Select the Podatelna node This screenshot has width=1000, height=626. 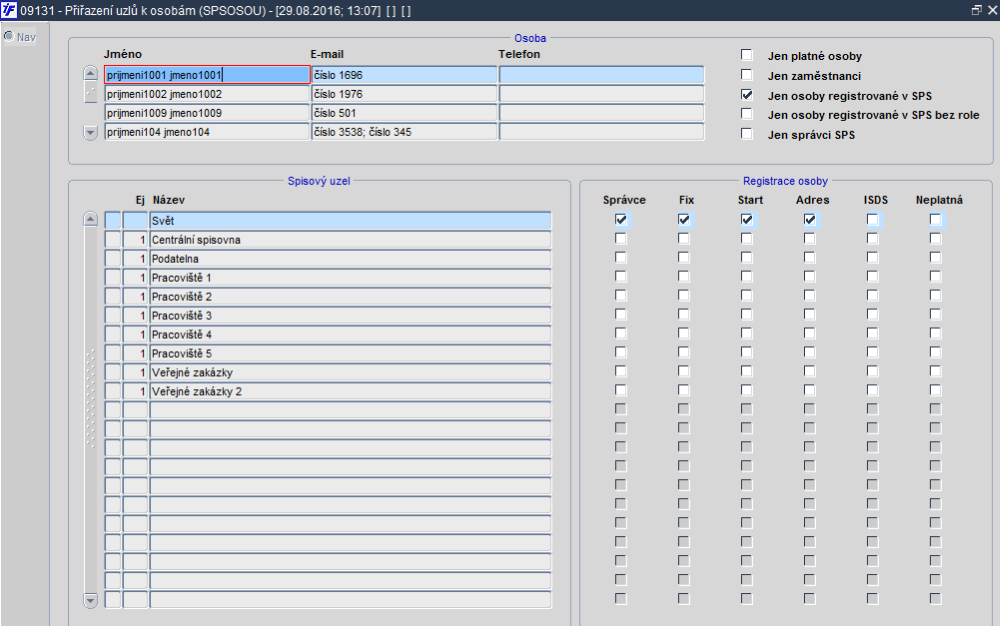(x=350, y=259)
